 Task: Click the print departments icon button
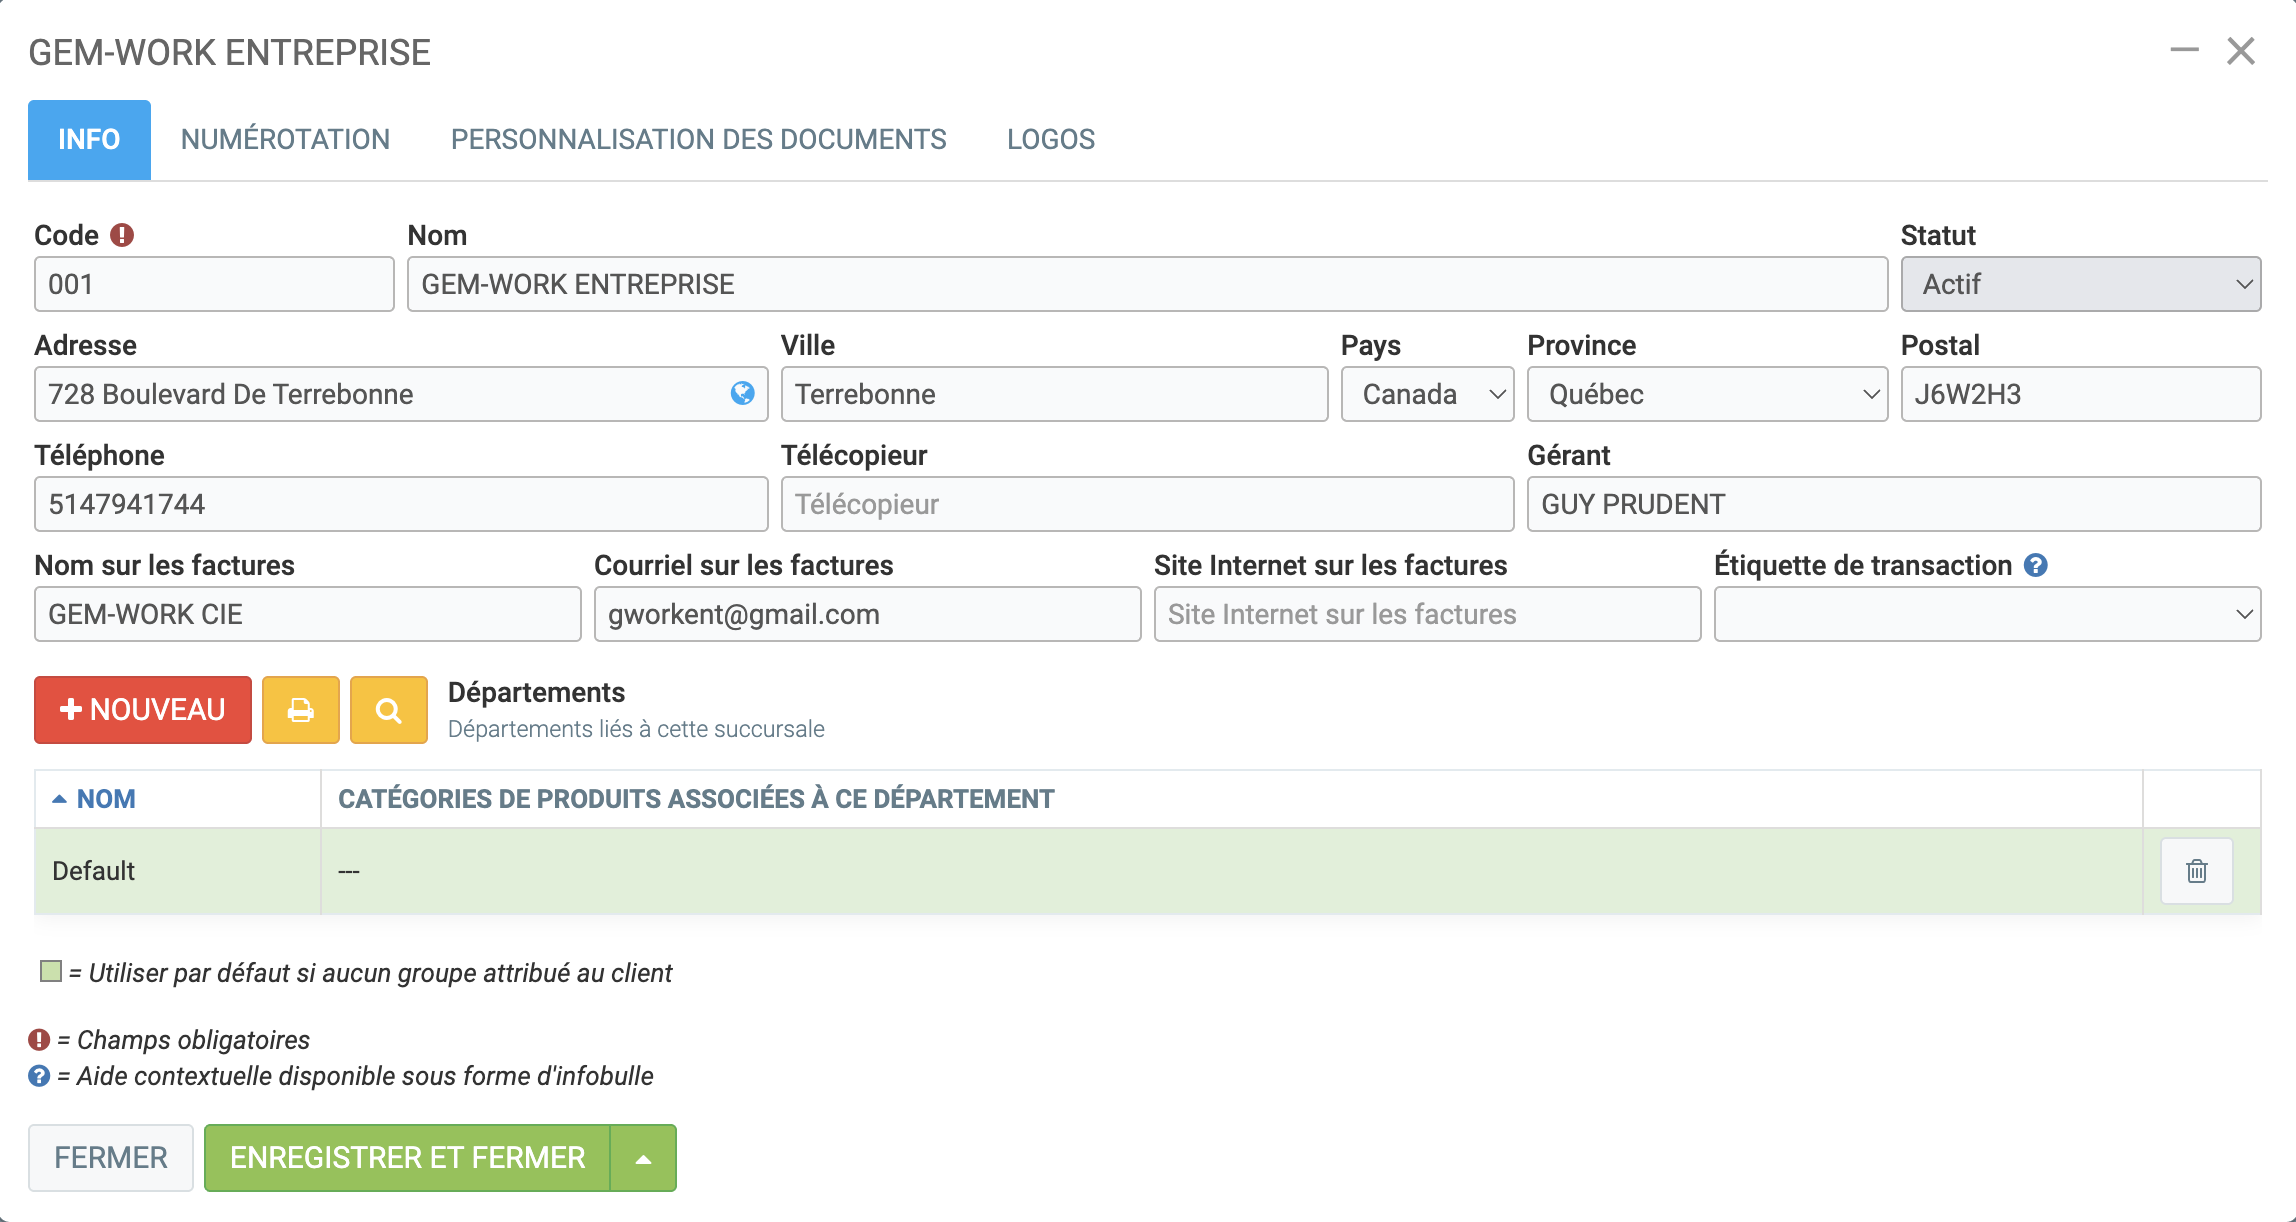(x=300, y=710)
